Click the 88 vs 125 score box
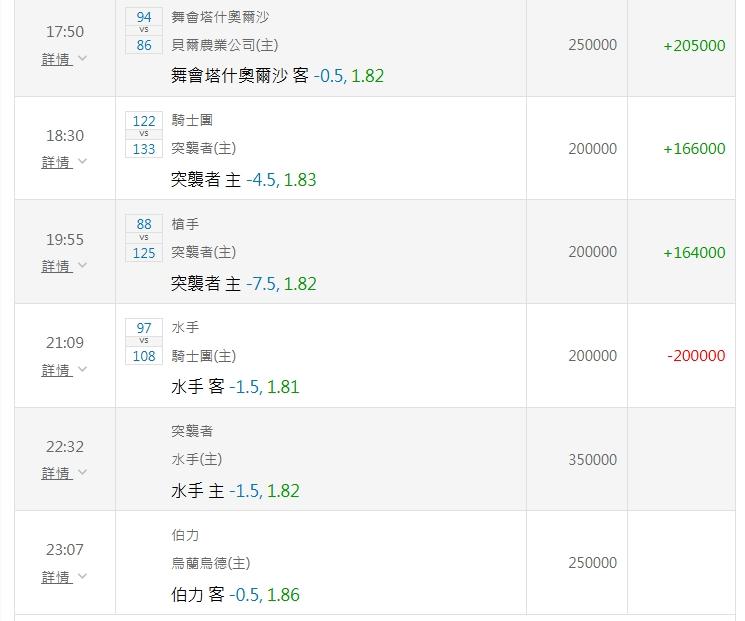This screenshot has width=745, height=621. pos(144,238)
